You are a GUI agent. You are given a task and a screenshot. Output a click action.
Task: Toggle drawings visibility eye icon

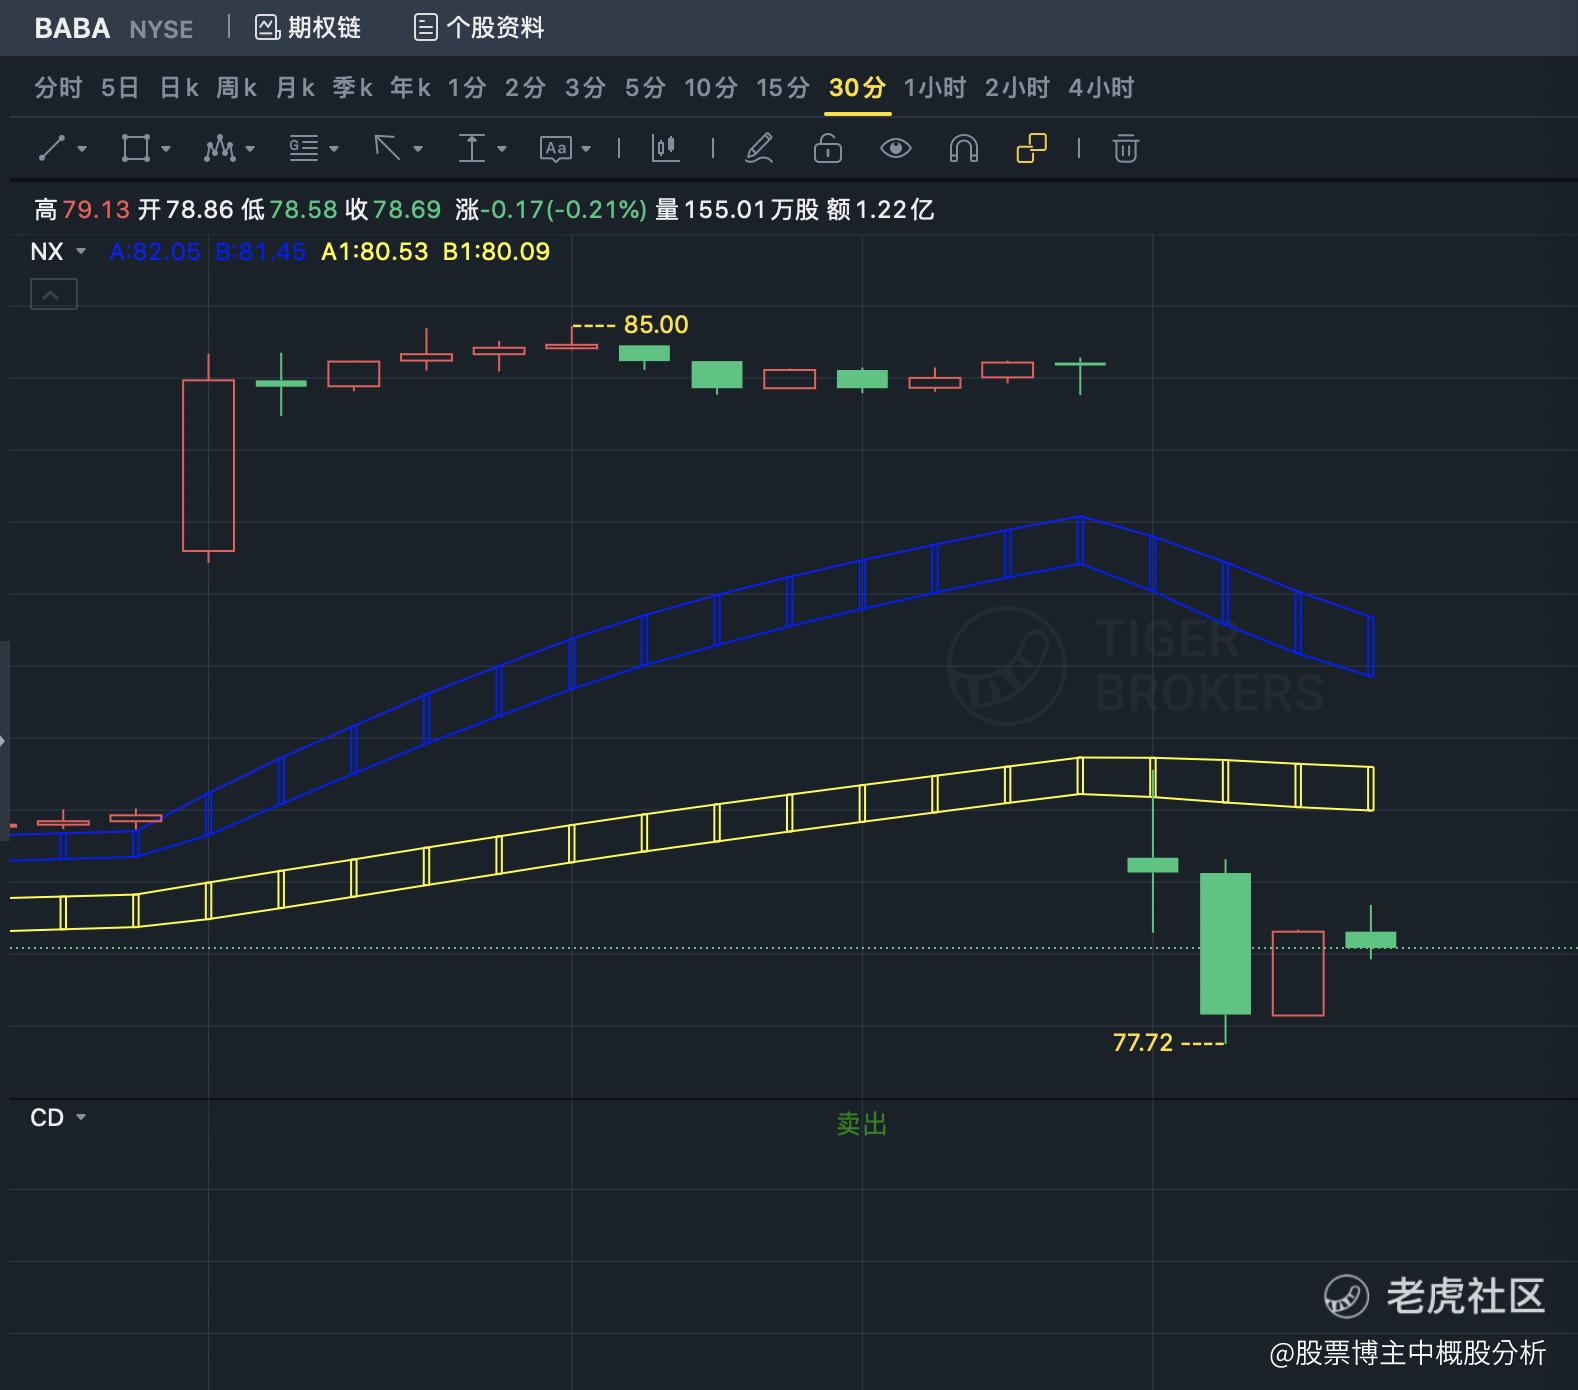[895, 149]
